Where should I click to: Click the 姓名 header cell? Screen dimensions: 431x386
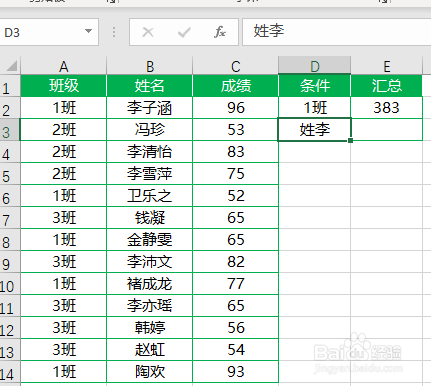(149, 86)
